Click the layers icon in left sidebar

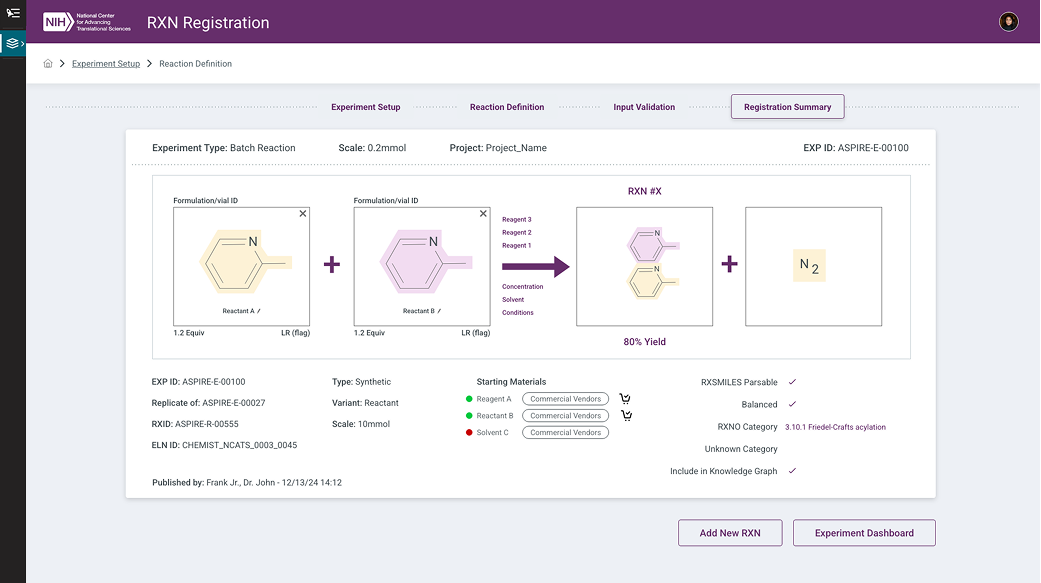tap(13, 44)
